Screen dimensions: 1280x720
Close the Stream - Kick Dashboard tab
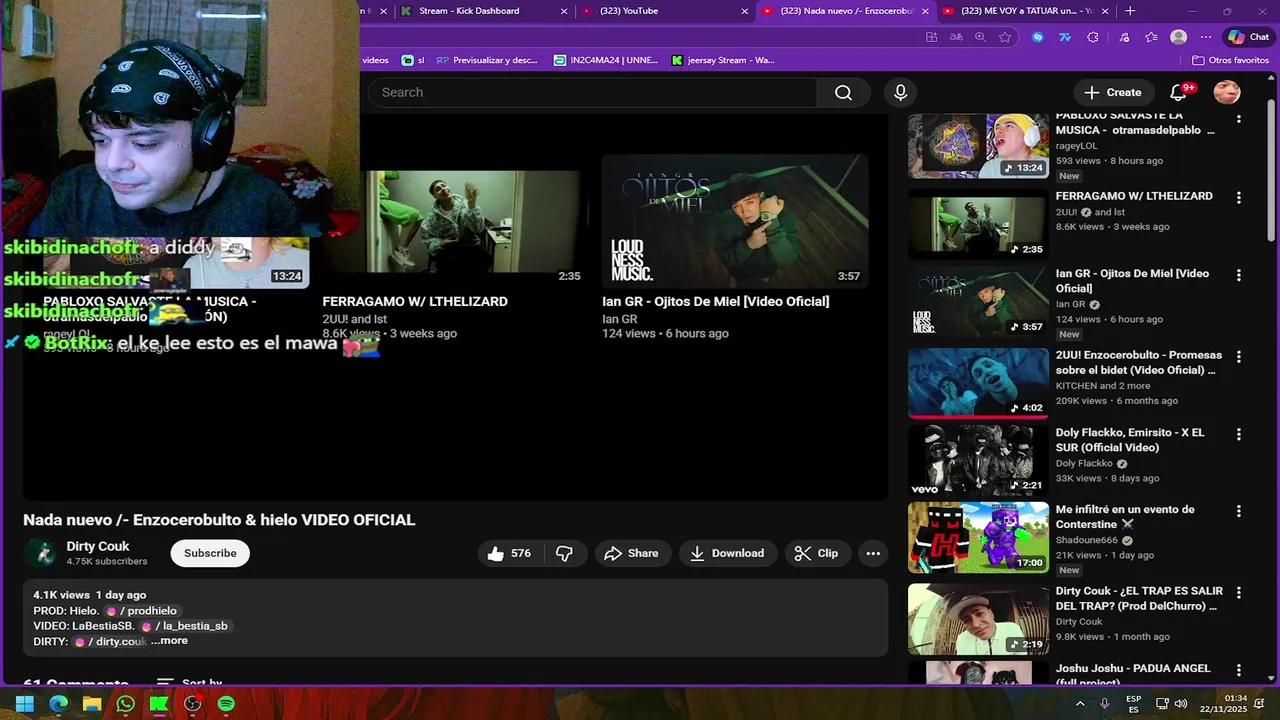click(564, 11)
